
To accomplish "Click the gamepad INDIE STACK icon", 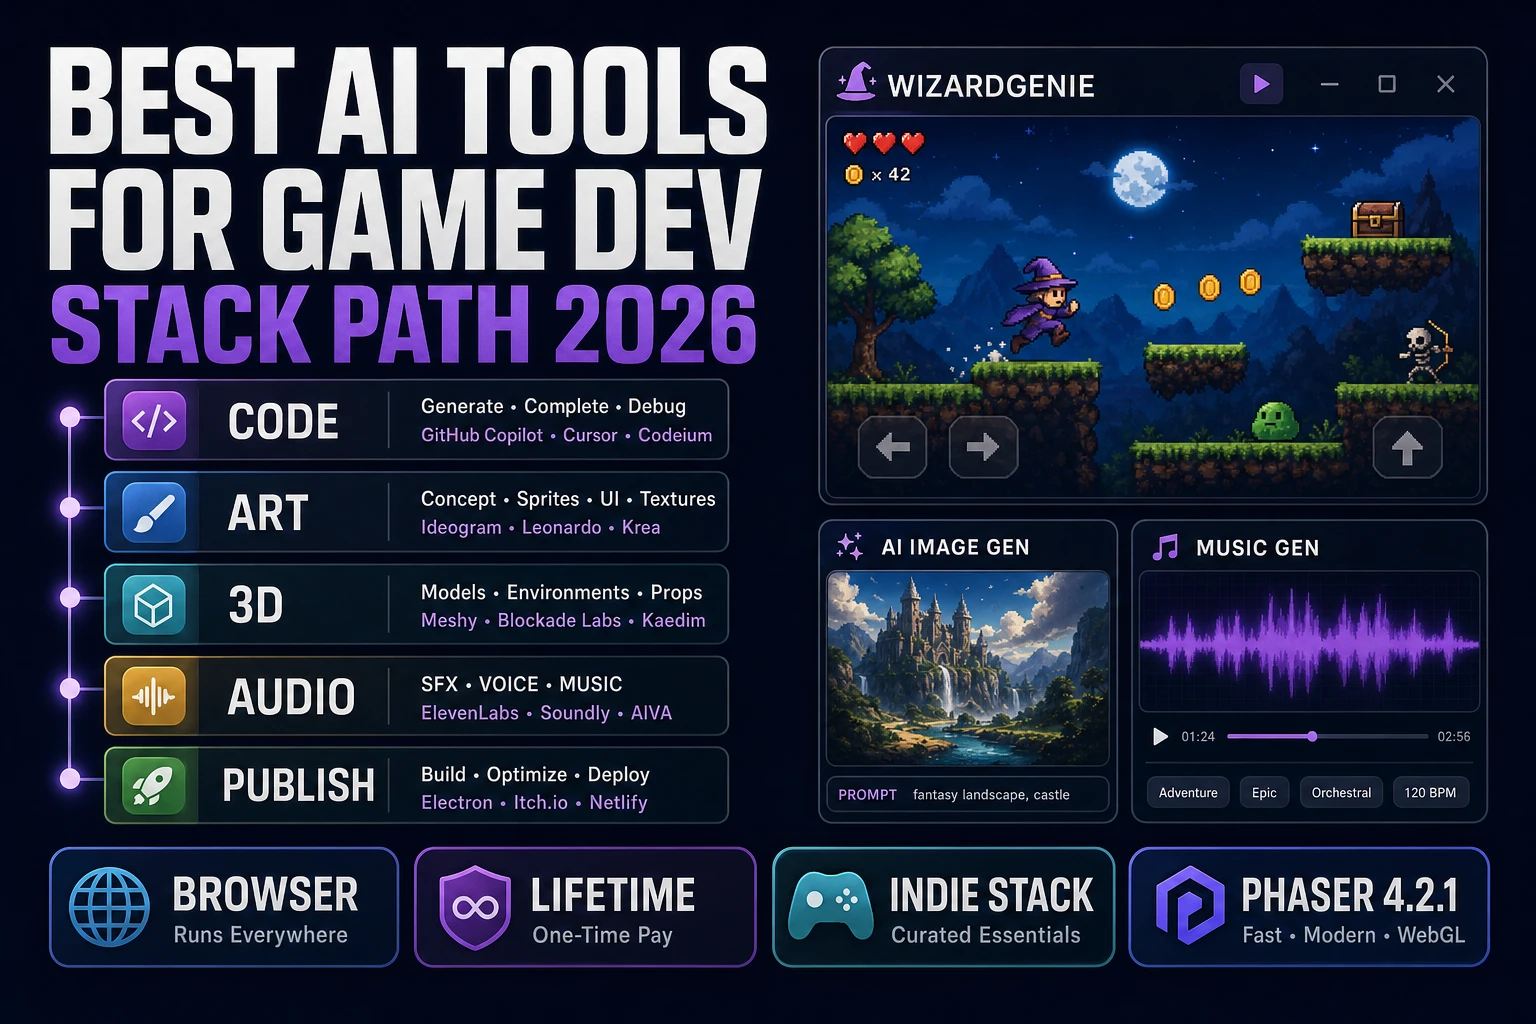I will [830, 905].
